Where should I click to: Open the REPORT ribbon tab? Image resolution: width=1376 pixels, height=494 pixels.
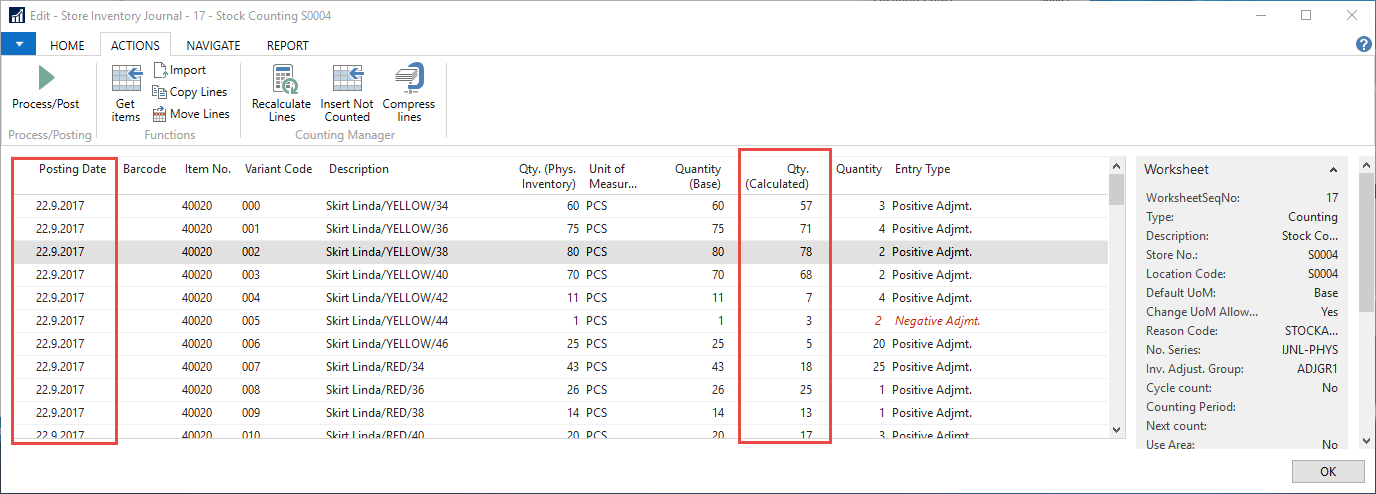[287, 45]
